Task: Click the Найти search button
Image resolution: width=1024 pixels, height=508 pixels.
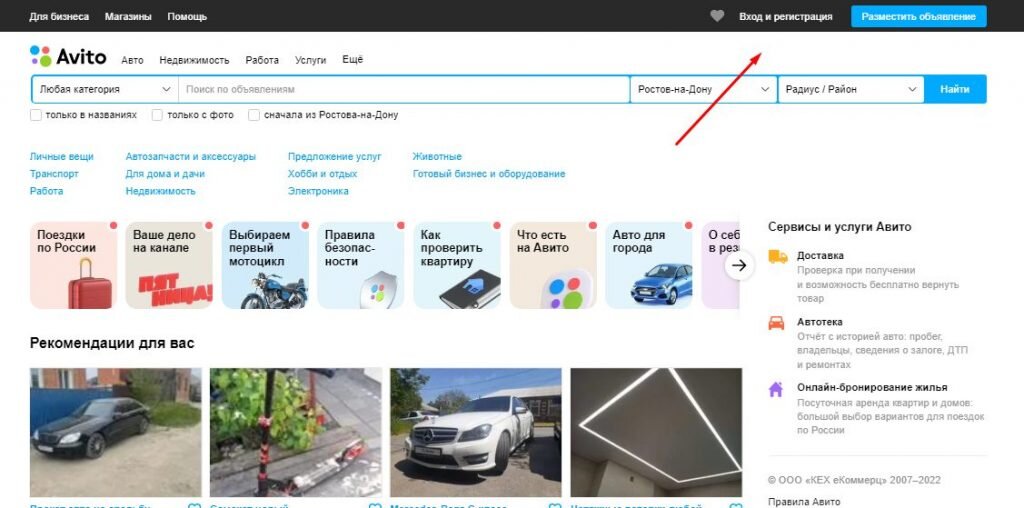Action: (x=955, y=89)
